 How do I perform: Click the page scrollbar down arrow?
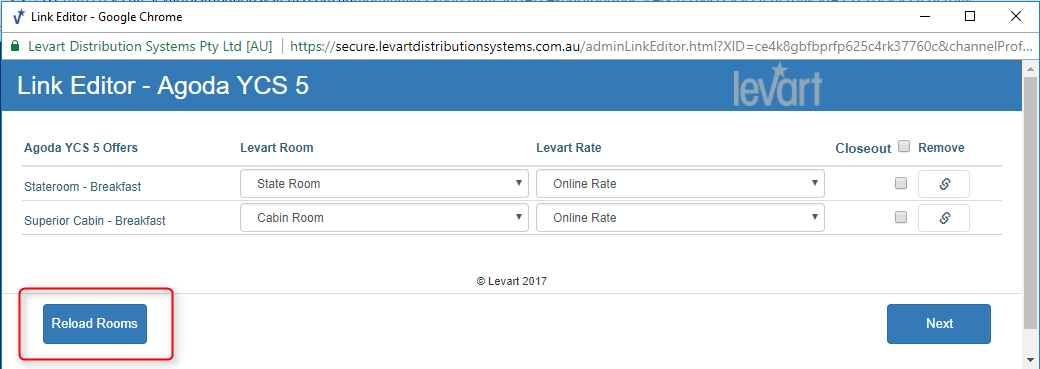(1032, 361)
